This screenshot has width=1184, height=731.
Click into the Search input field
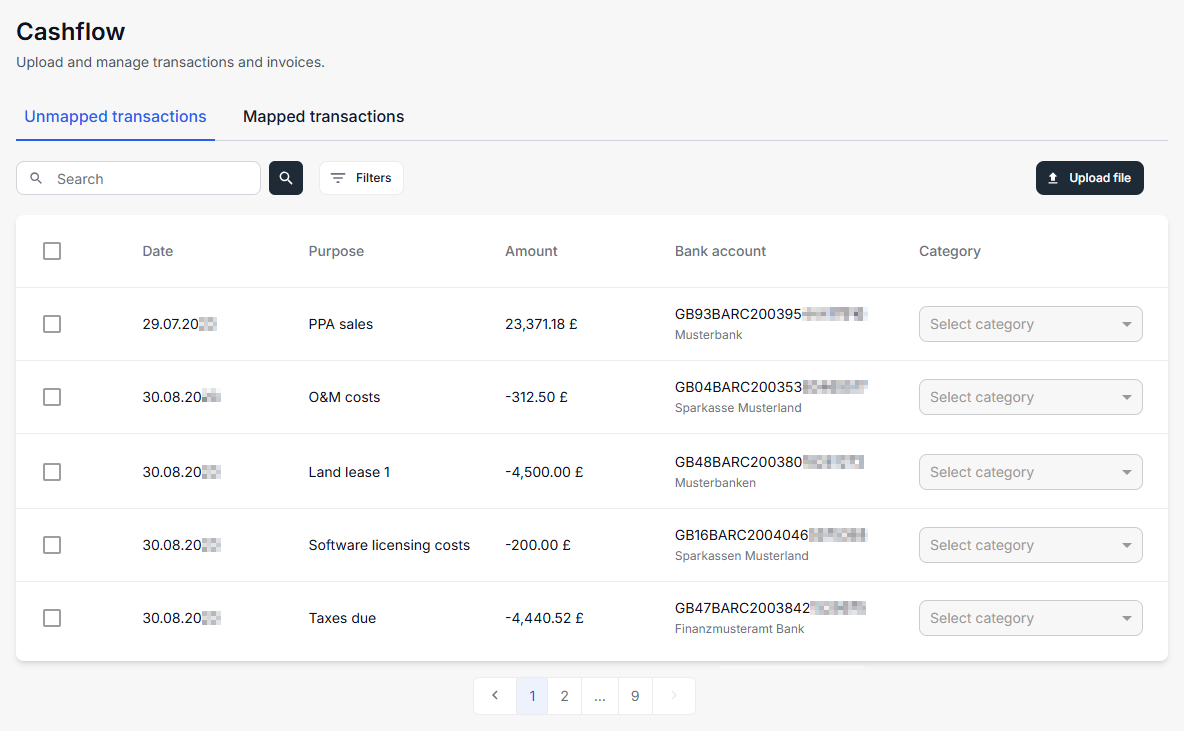pos(150,179)
